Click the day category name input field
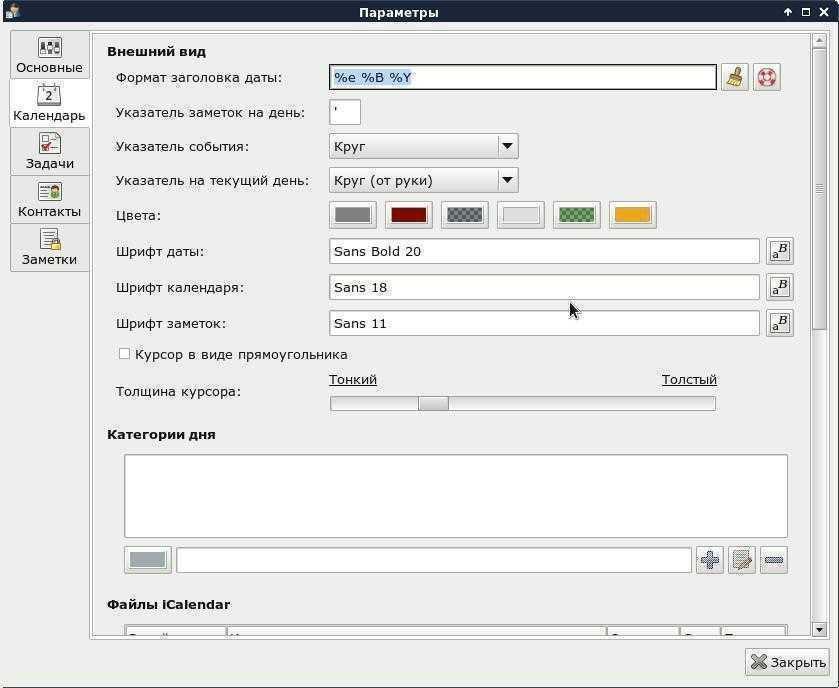Screen dimensions: 839x688 click(434, 560)
